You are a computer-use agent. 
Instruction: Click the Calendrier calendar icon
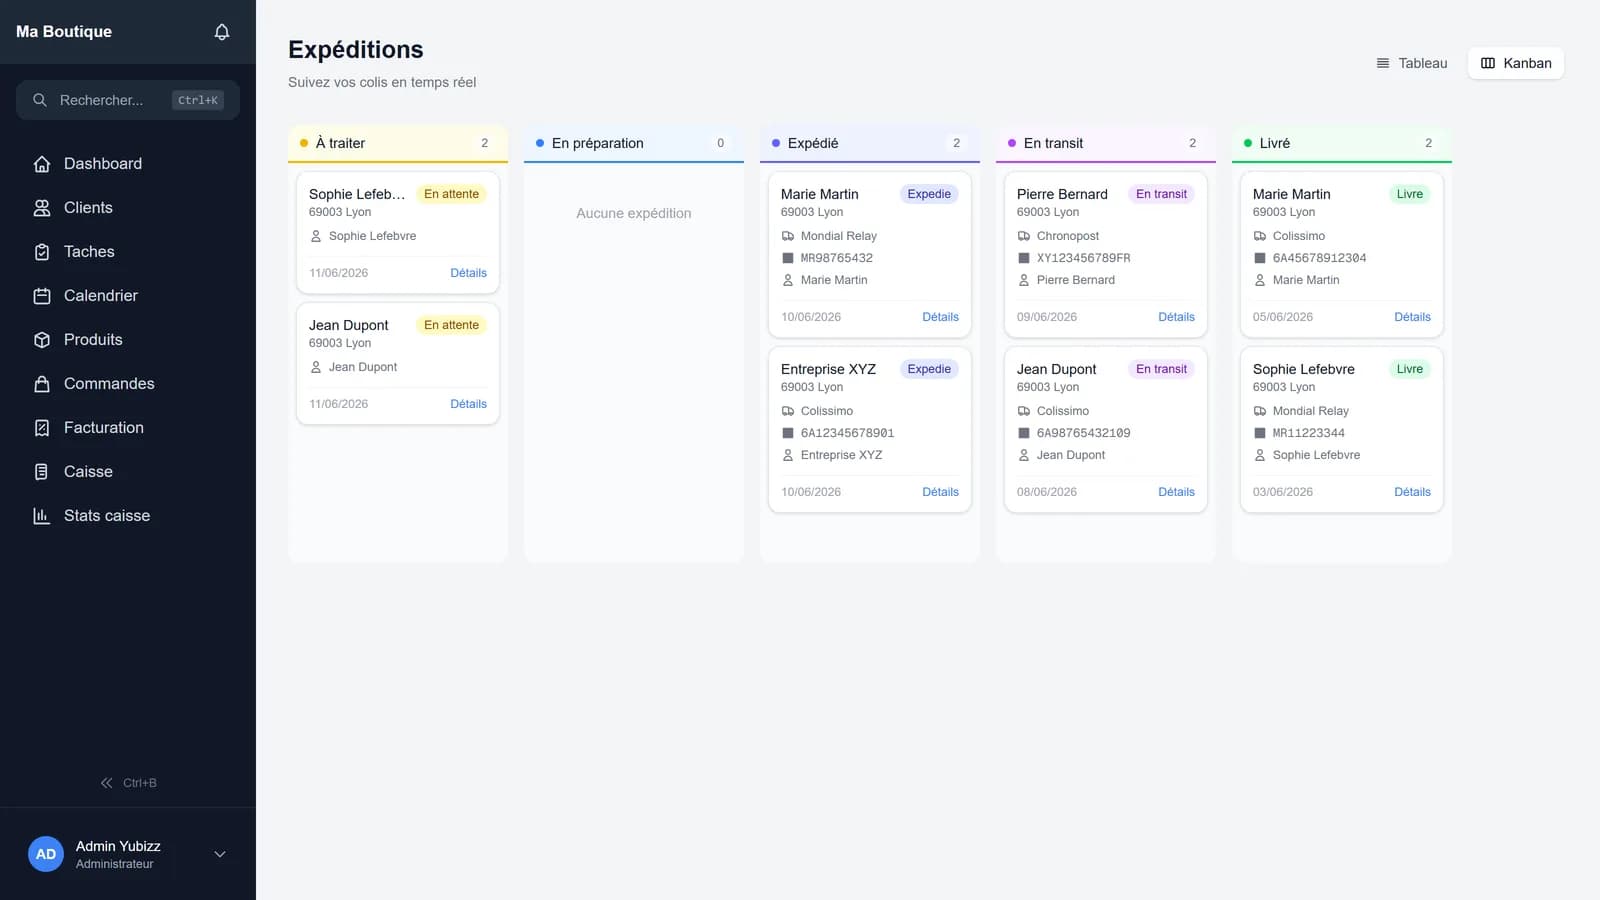(x=42, y=296)
